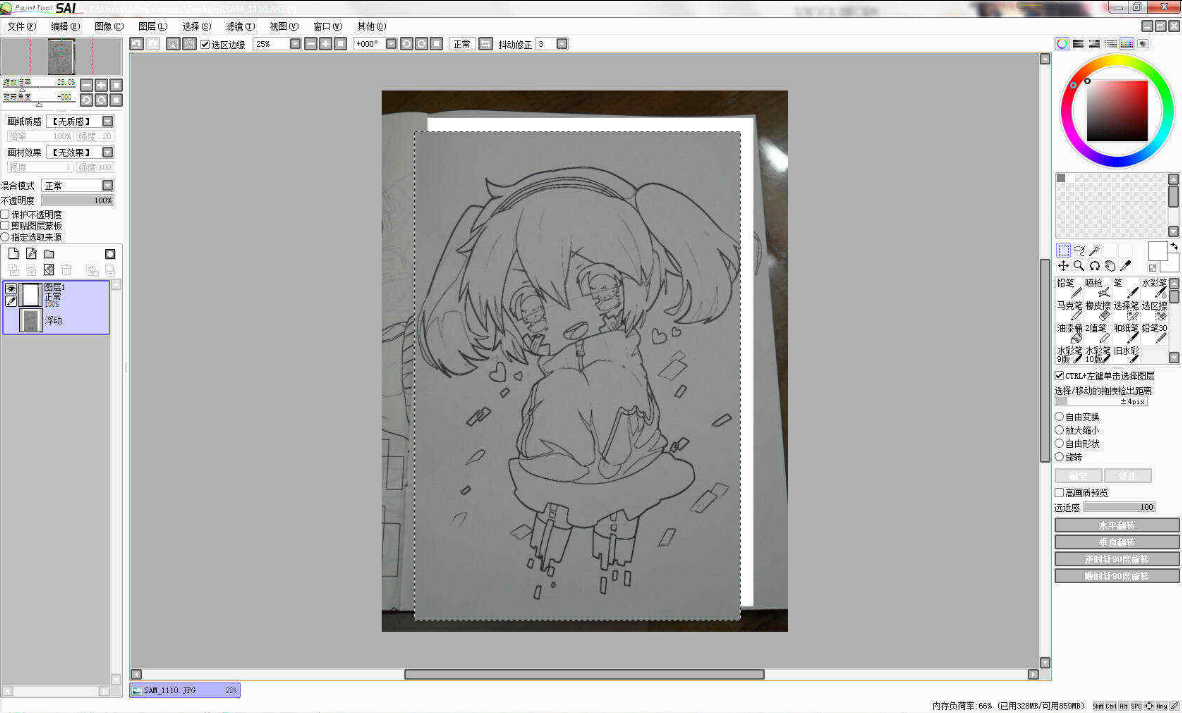This screenshot has width=1182, height=713.
Task: Select 旋转 rotate option
Action: tap(1059, 457)
